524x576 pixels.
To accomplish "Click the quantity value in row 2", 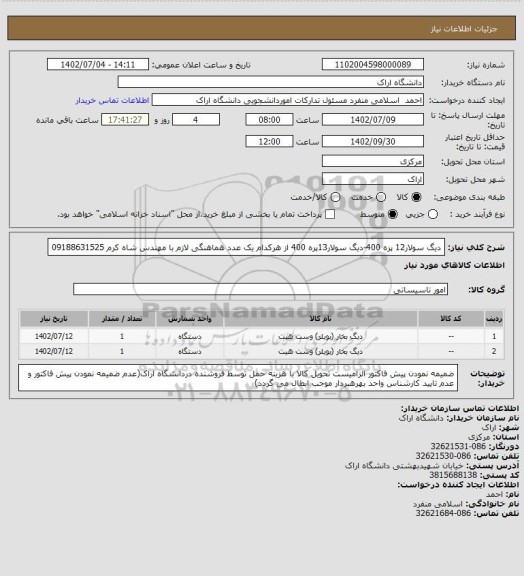I will click(x=122, y=351).
